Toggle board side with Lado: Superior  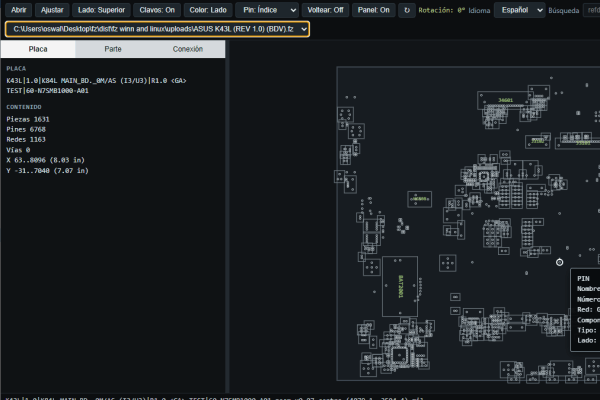coord(101,10)
